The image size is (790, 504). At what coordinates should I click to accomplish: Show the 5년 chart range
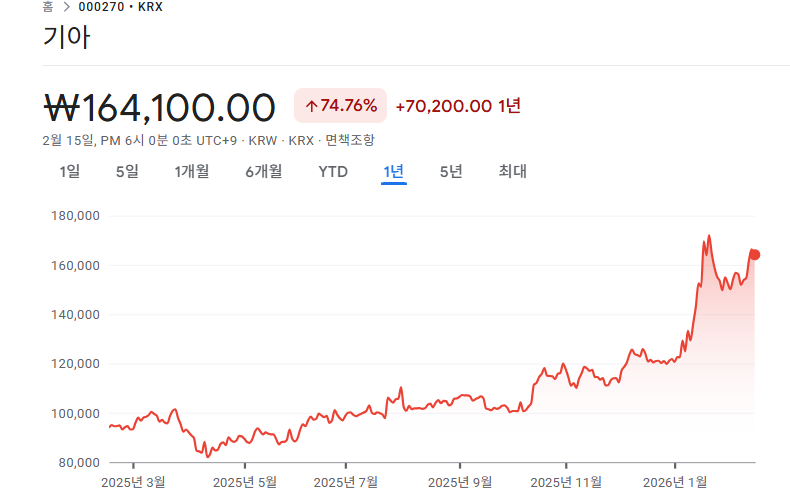click(x=451, y=171)
